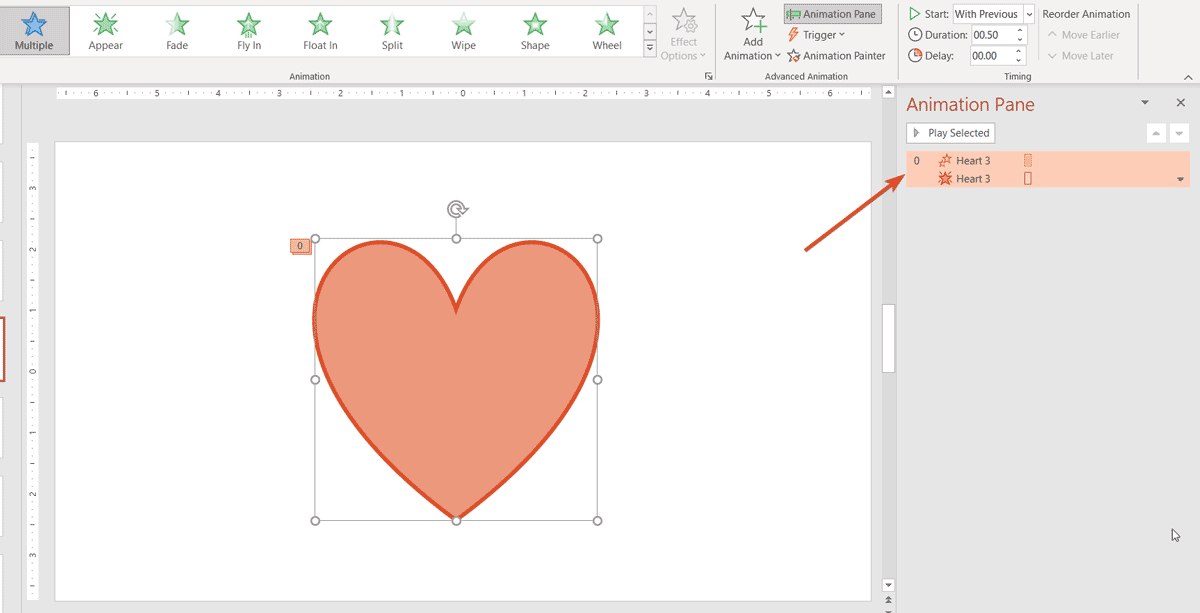Viewport: 1200px width, 613px height.
Task: Click the Play Selected button
Action: click(950, 133)
